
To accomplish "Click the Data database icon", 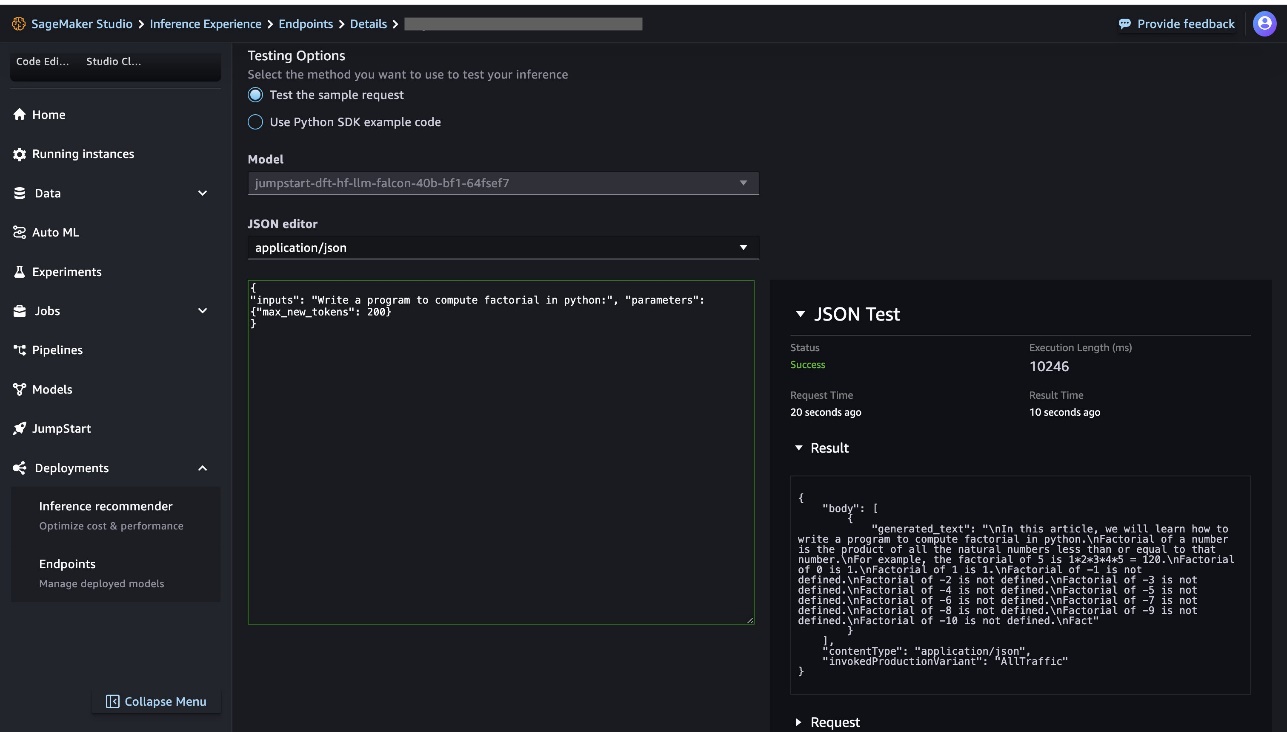I will click(19, 193).
